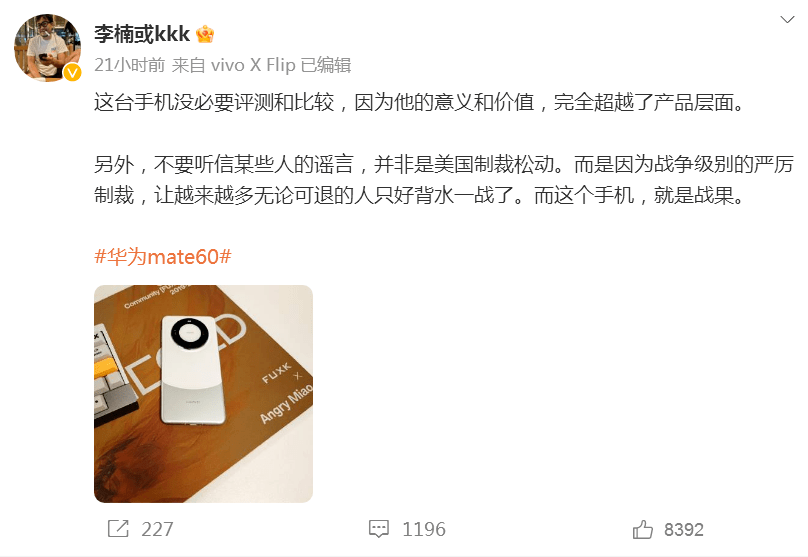Open the comments speech bubble icon
808x557 pixels.
tap(379, 529)
